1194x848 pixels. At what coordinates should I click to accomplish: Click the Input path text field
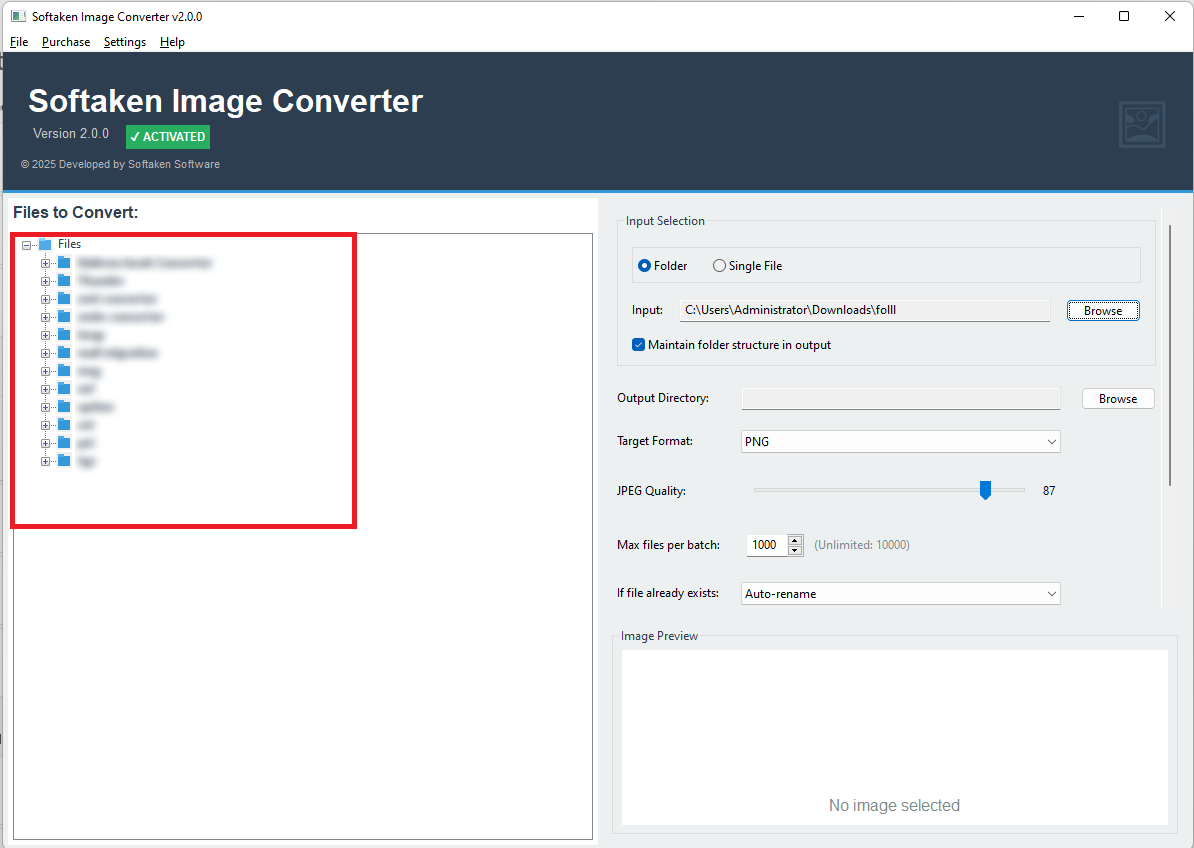point(864,310)
